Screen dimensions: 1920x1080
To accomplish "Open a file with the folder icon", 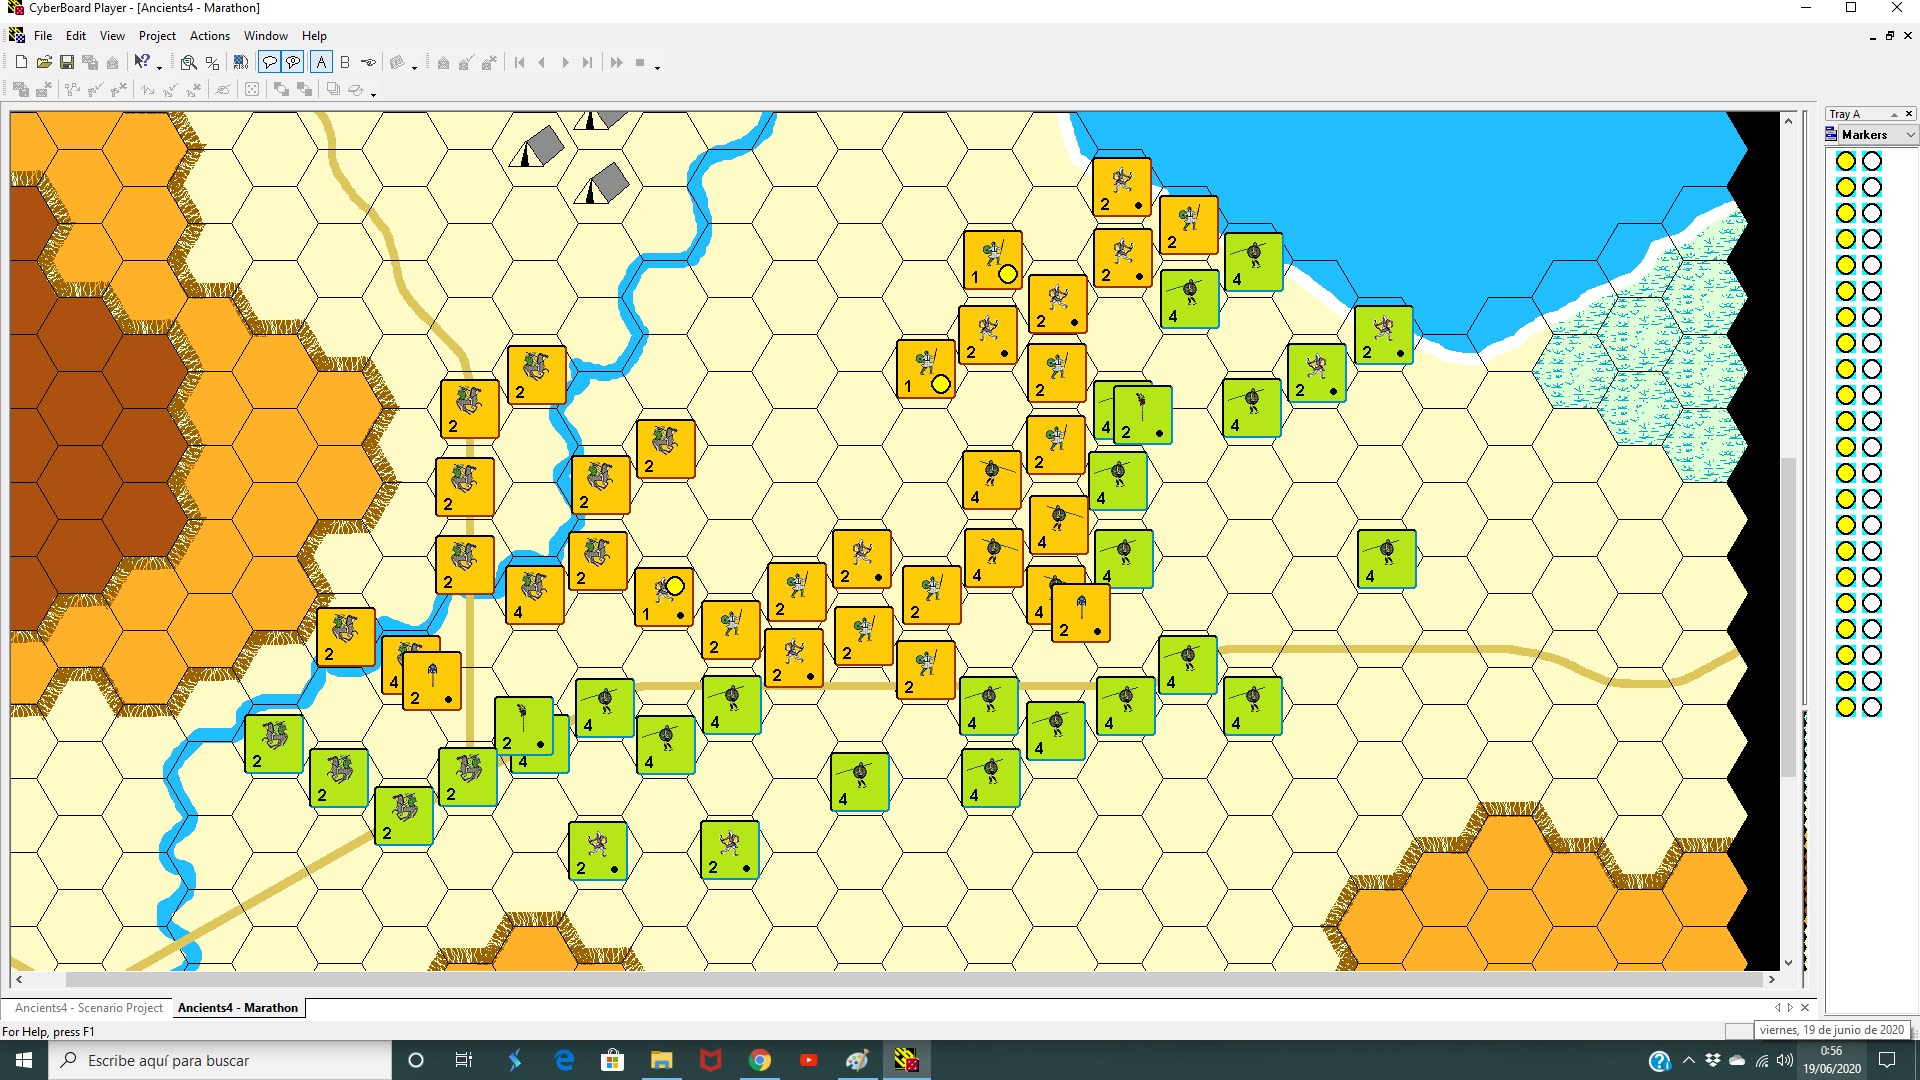I will pyautogui.click(x=44, y=62).
